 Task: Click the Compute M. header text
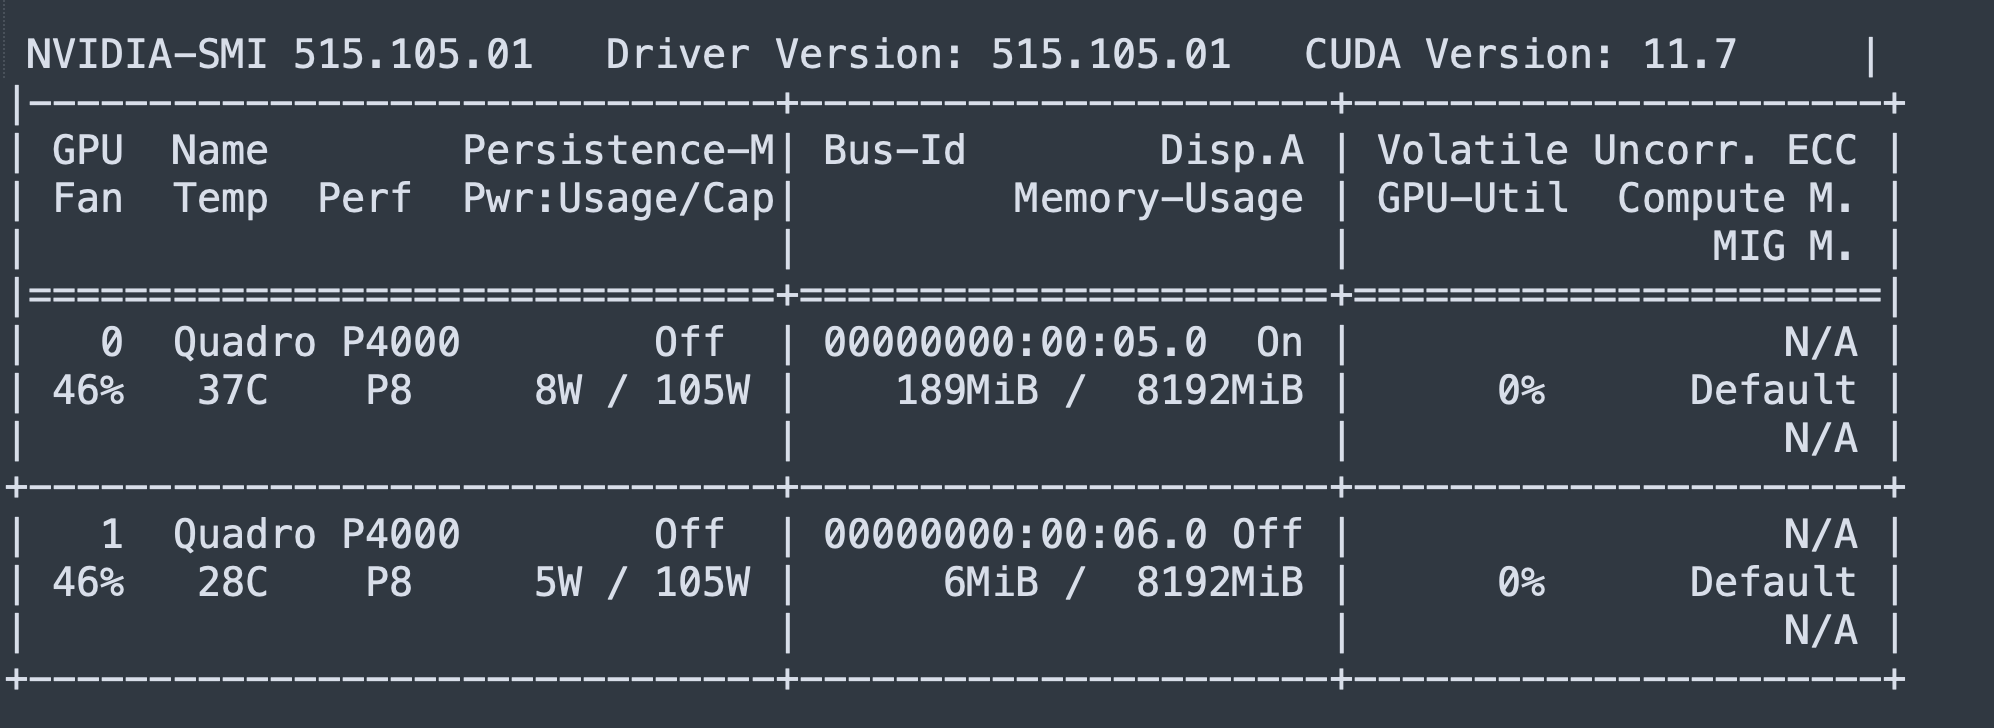(x=1736, y=199)
